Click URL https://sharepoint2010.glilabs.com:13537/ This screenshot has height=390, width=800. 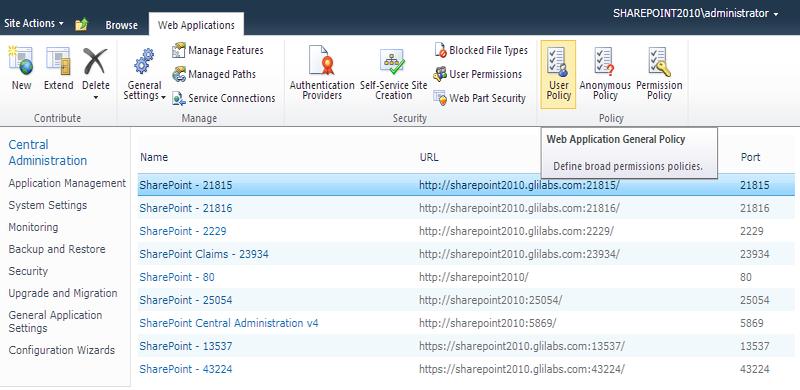pos(521,346)
